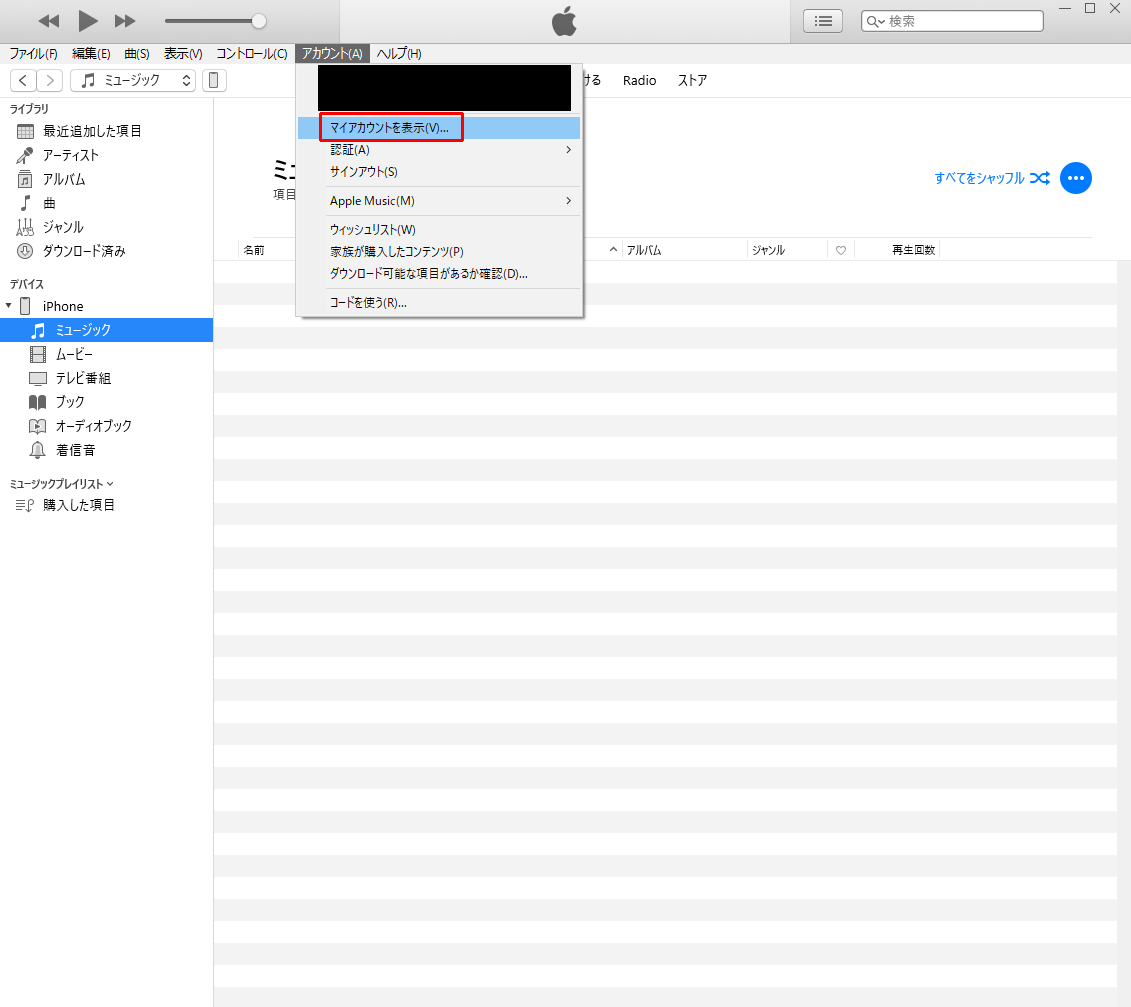Sort songs by the 名前 column
This screenshot has height=1007, width=1131.
[x=255, y=249]
